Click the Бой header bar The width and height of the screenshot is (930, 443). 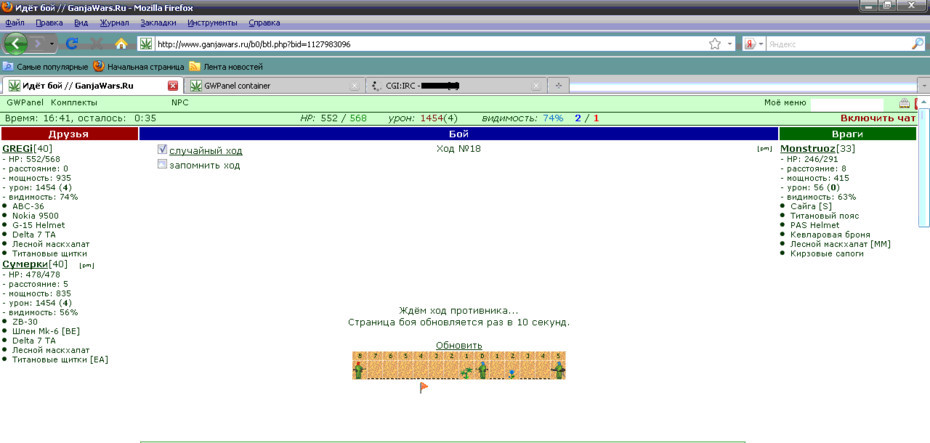click(458, 134)
